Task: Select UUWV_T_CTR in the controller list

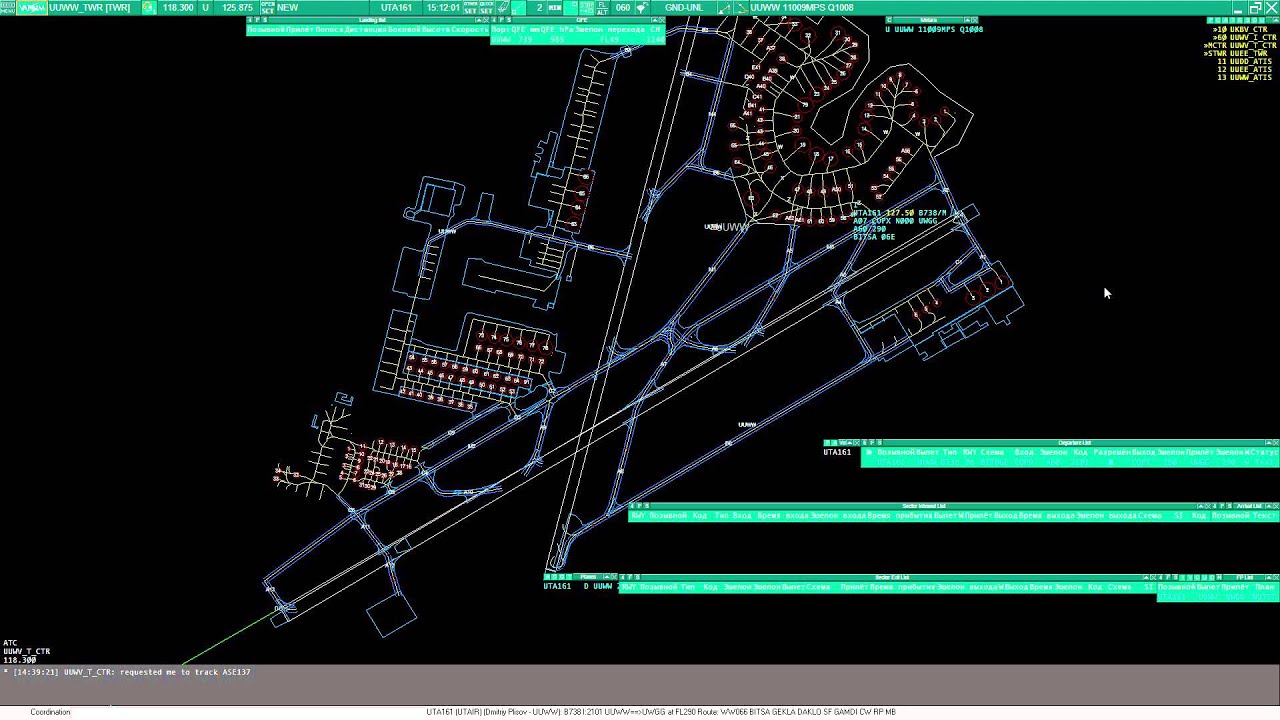Action: click(1241, 45)
